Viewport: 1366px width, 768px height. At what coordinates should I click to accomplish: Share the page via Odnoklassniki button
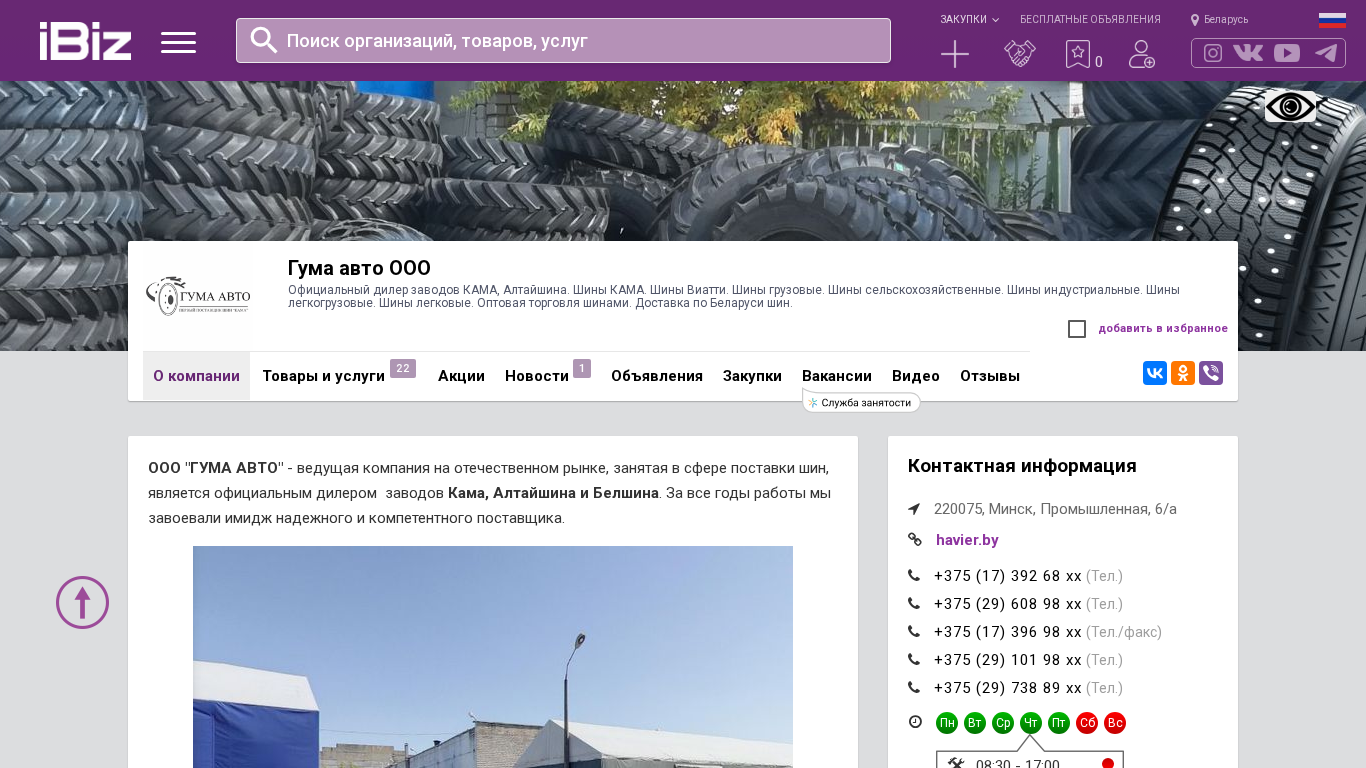point(1183,373)
